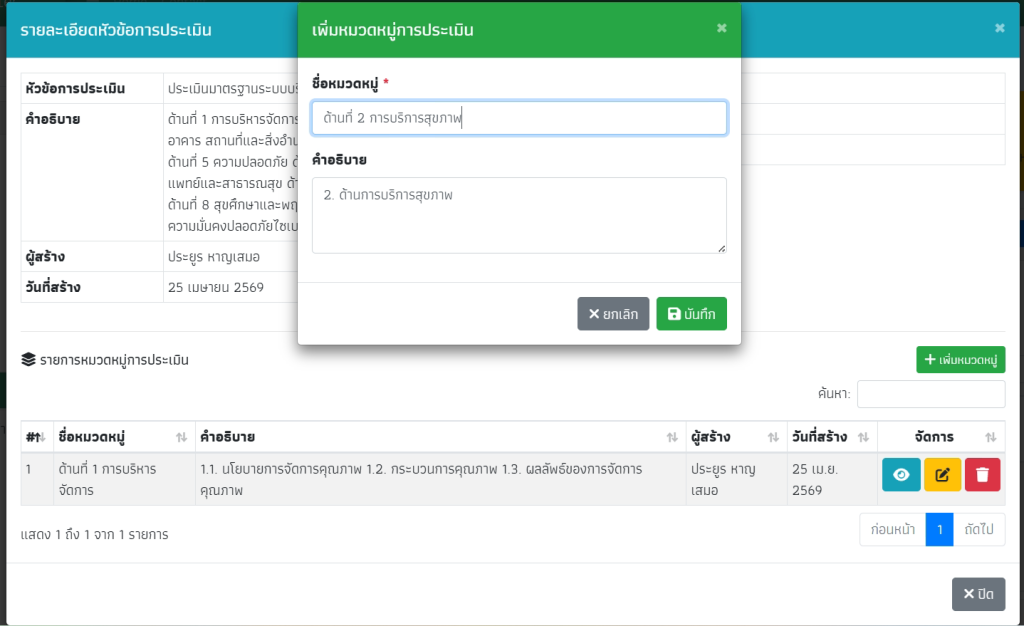Go to ก่อนหน้า previous page
The height and width of the screenshot is (626, 1024).
(893, 530)
